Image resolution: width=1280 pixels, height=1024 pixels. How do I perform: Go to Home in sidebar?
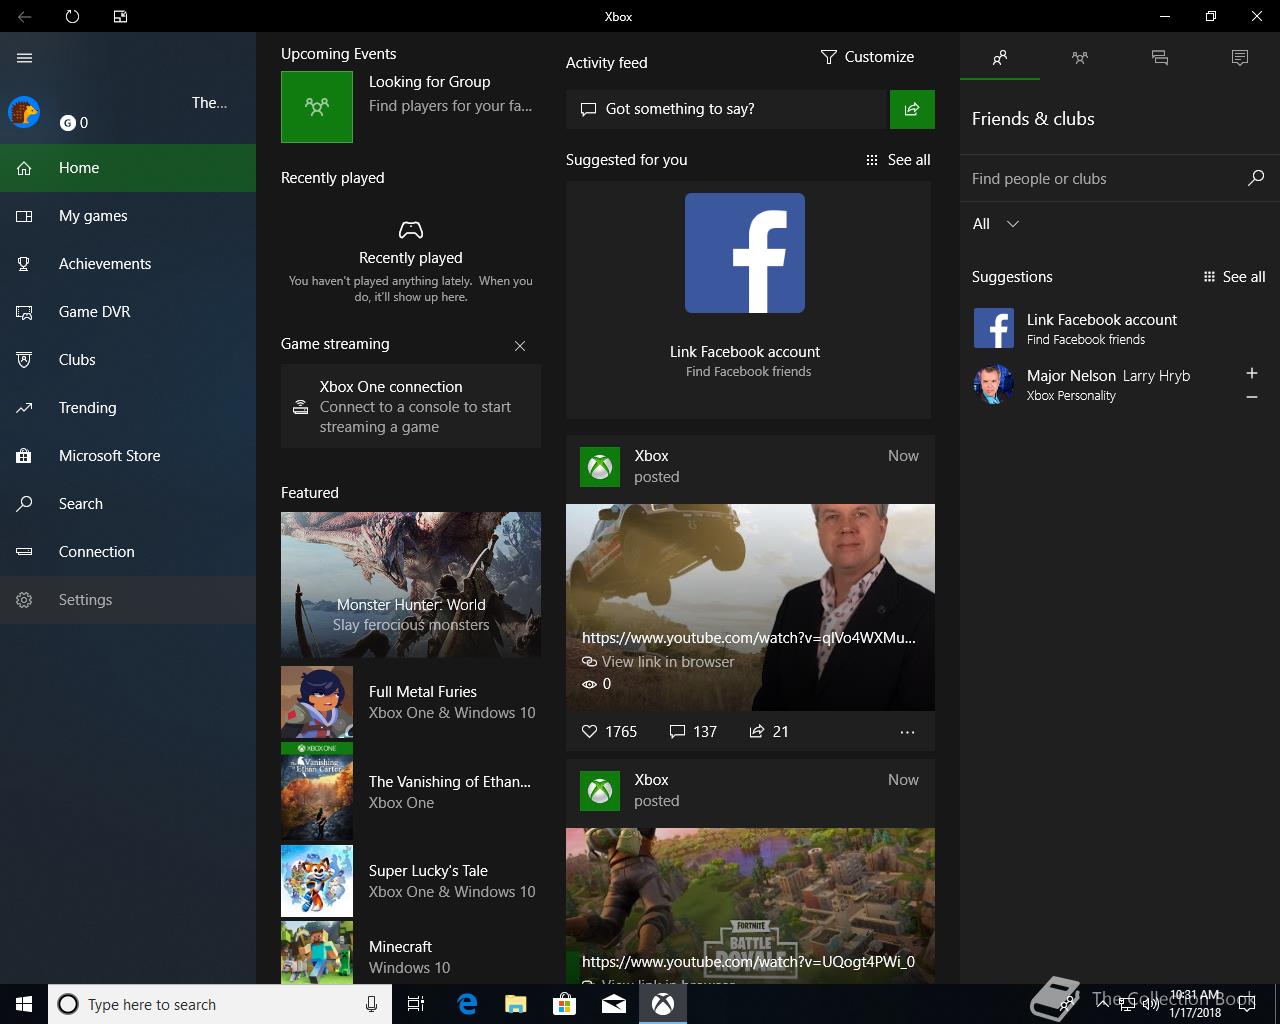coord(128,168)
